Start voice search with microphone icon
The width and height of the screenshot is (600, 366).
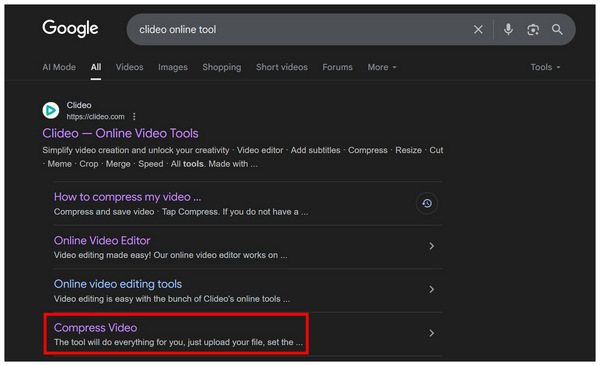(508, 29)
